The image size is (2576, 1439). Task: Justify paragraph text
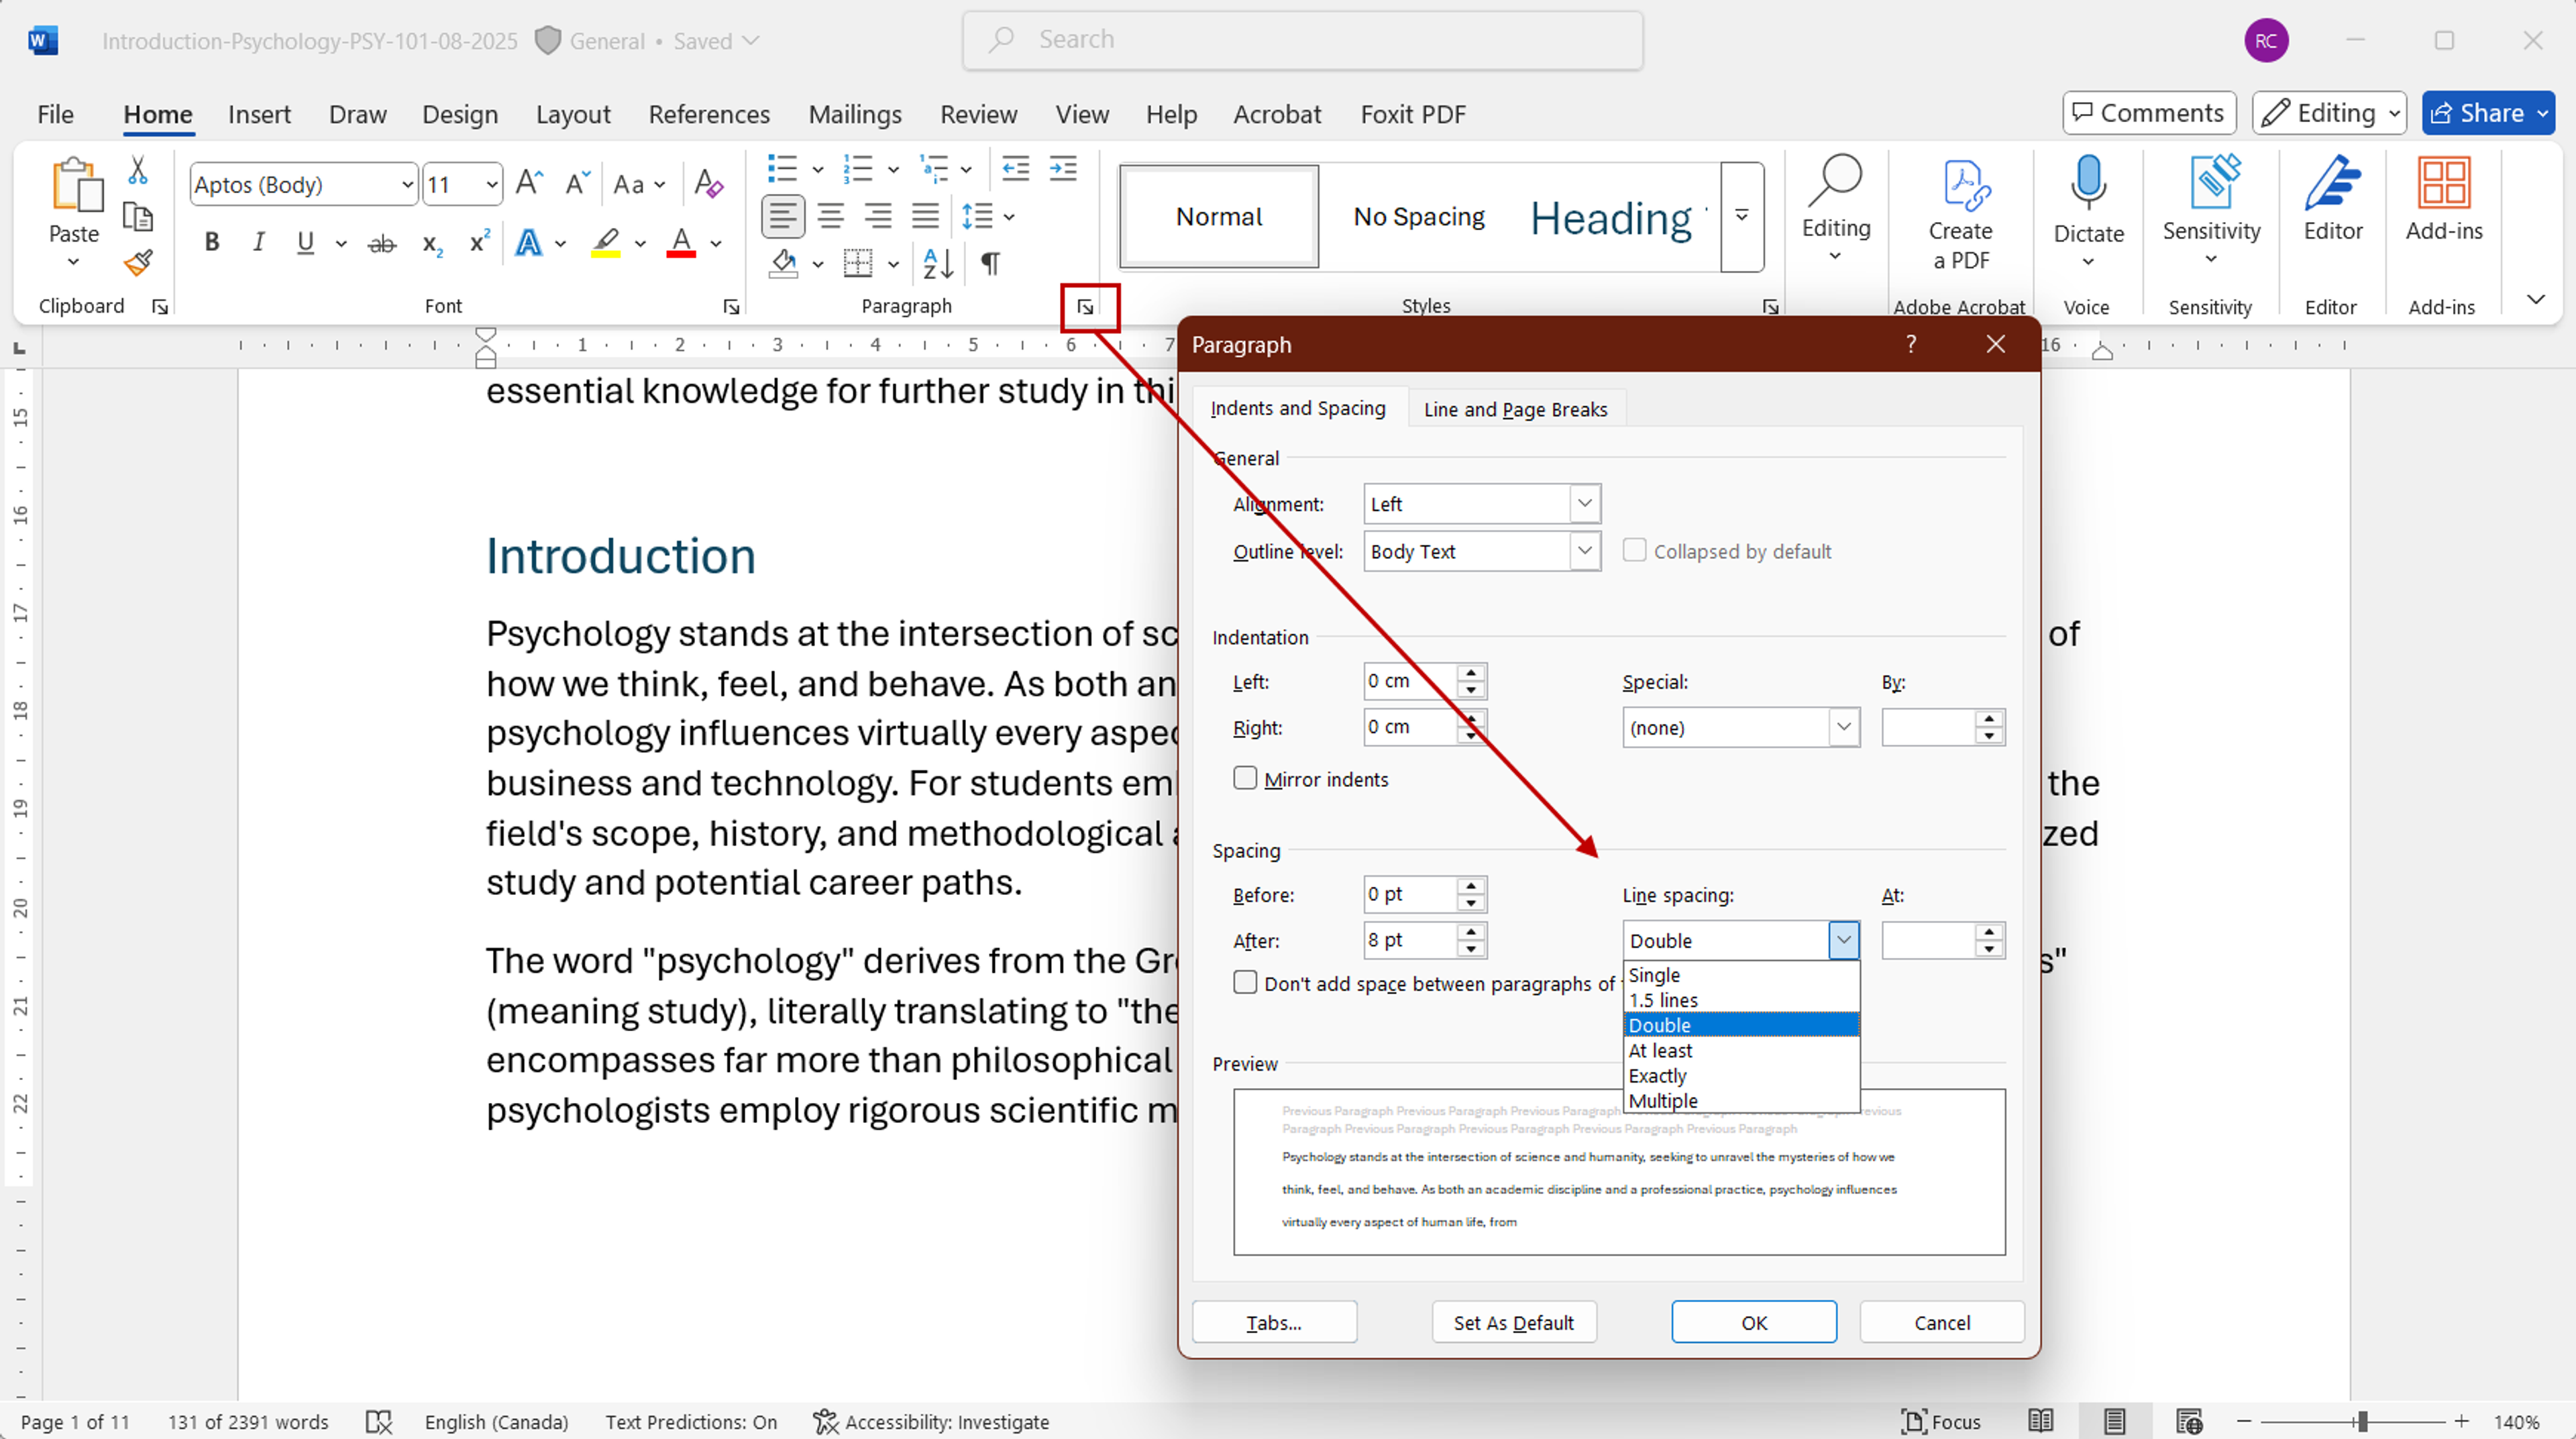click(925, 216)
